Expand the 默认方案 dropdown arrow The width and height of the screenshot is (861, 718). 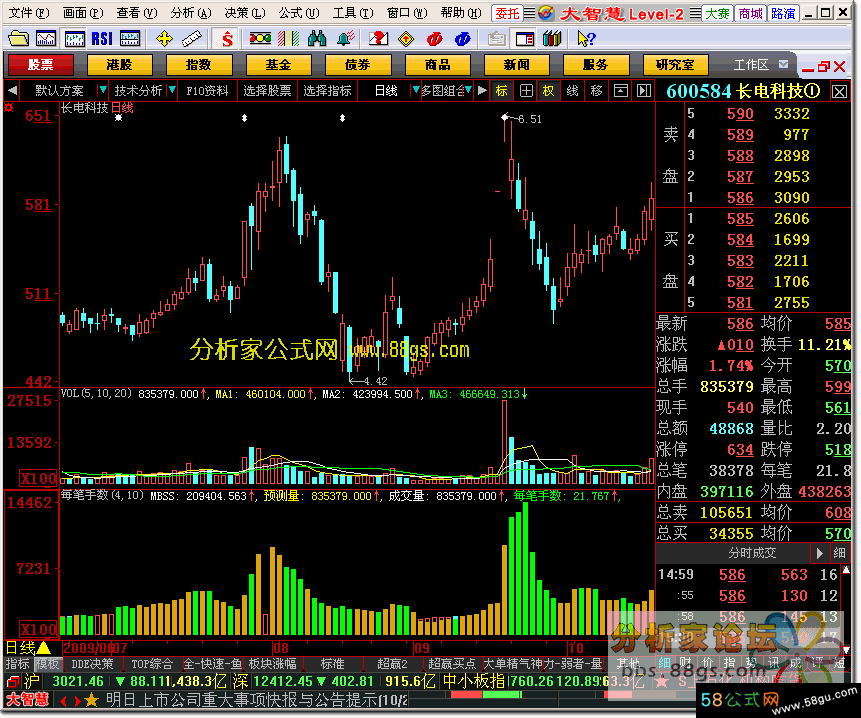(103, 90)
